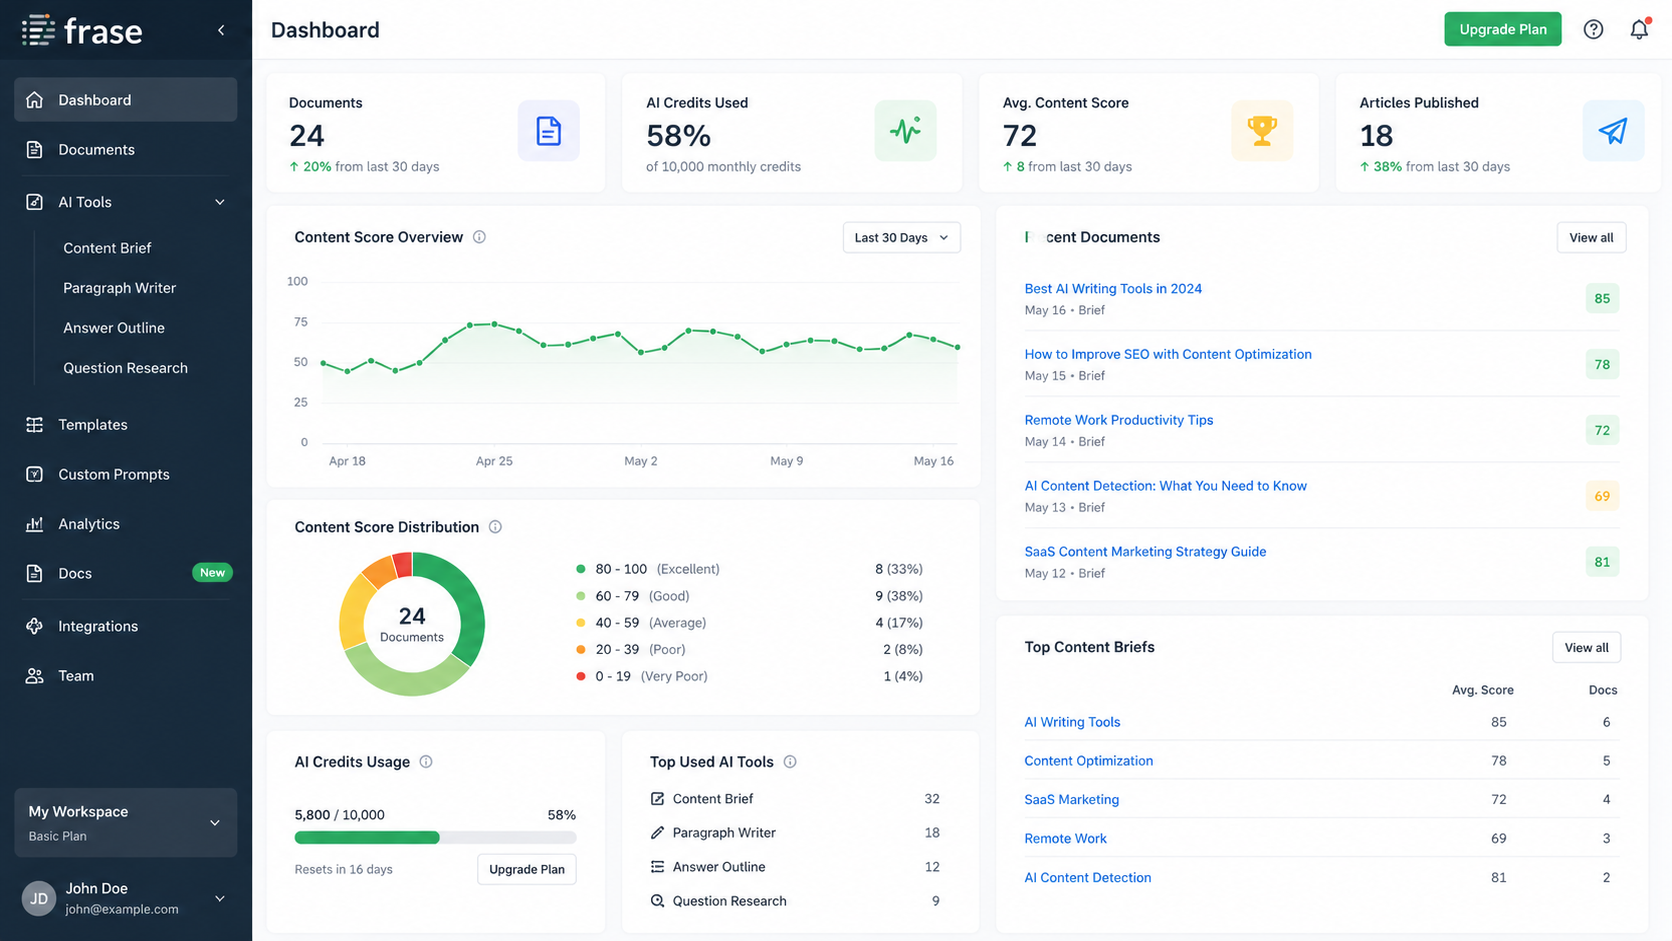Open the help question mark icon
Screen dimensions: 1672x941
coord(1593,30)
